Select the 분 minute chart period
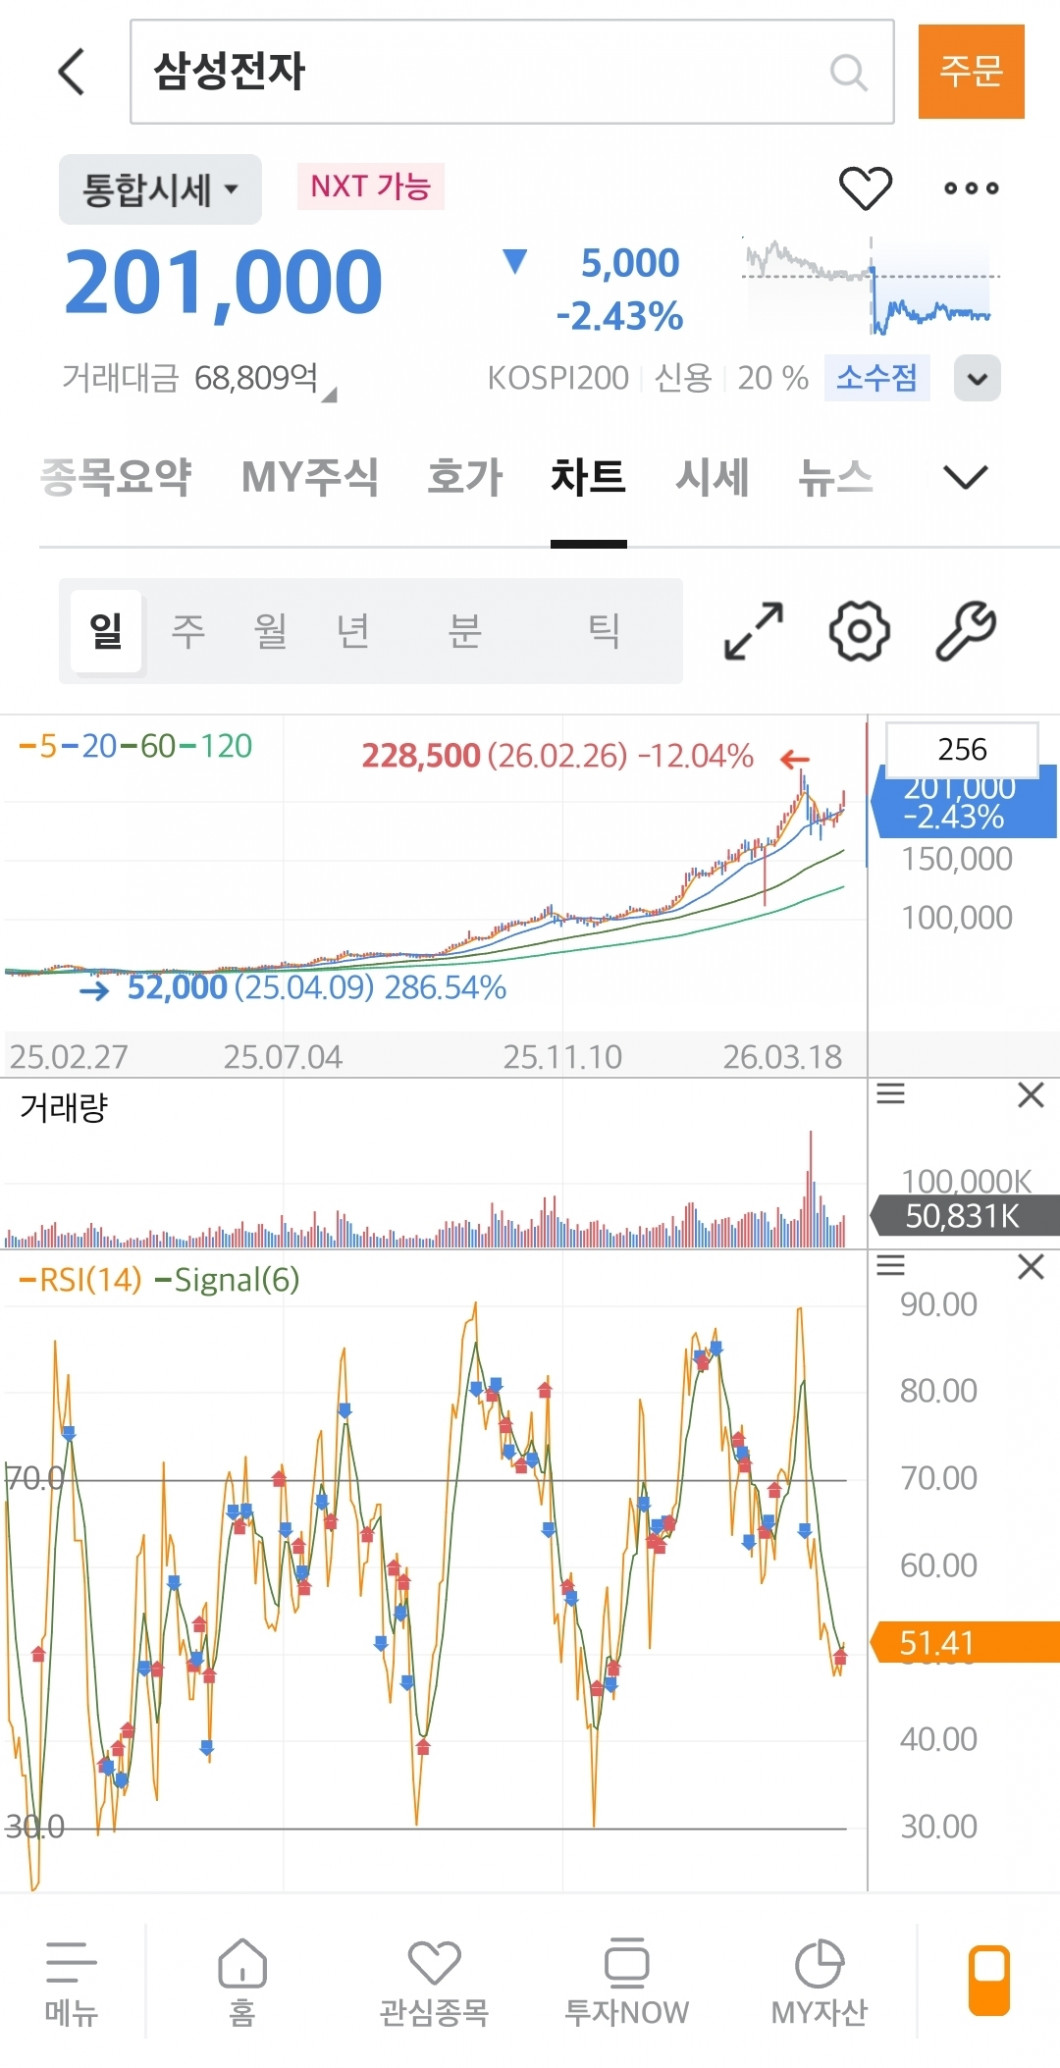Screen dimensions: 1060x2068 pyautogui.click(x=464, y=631)
